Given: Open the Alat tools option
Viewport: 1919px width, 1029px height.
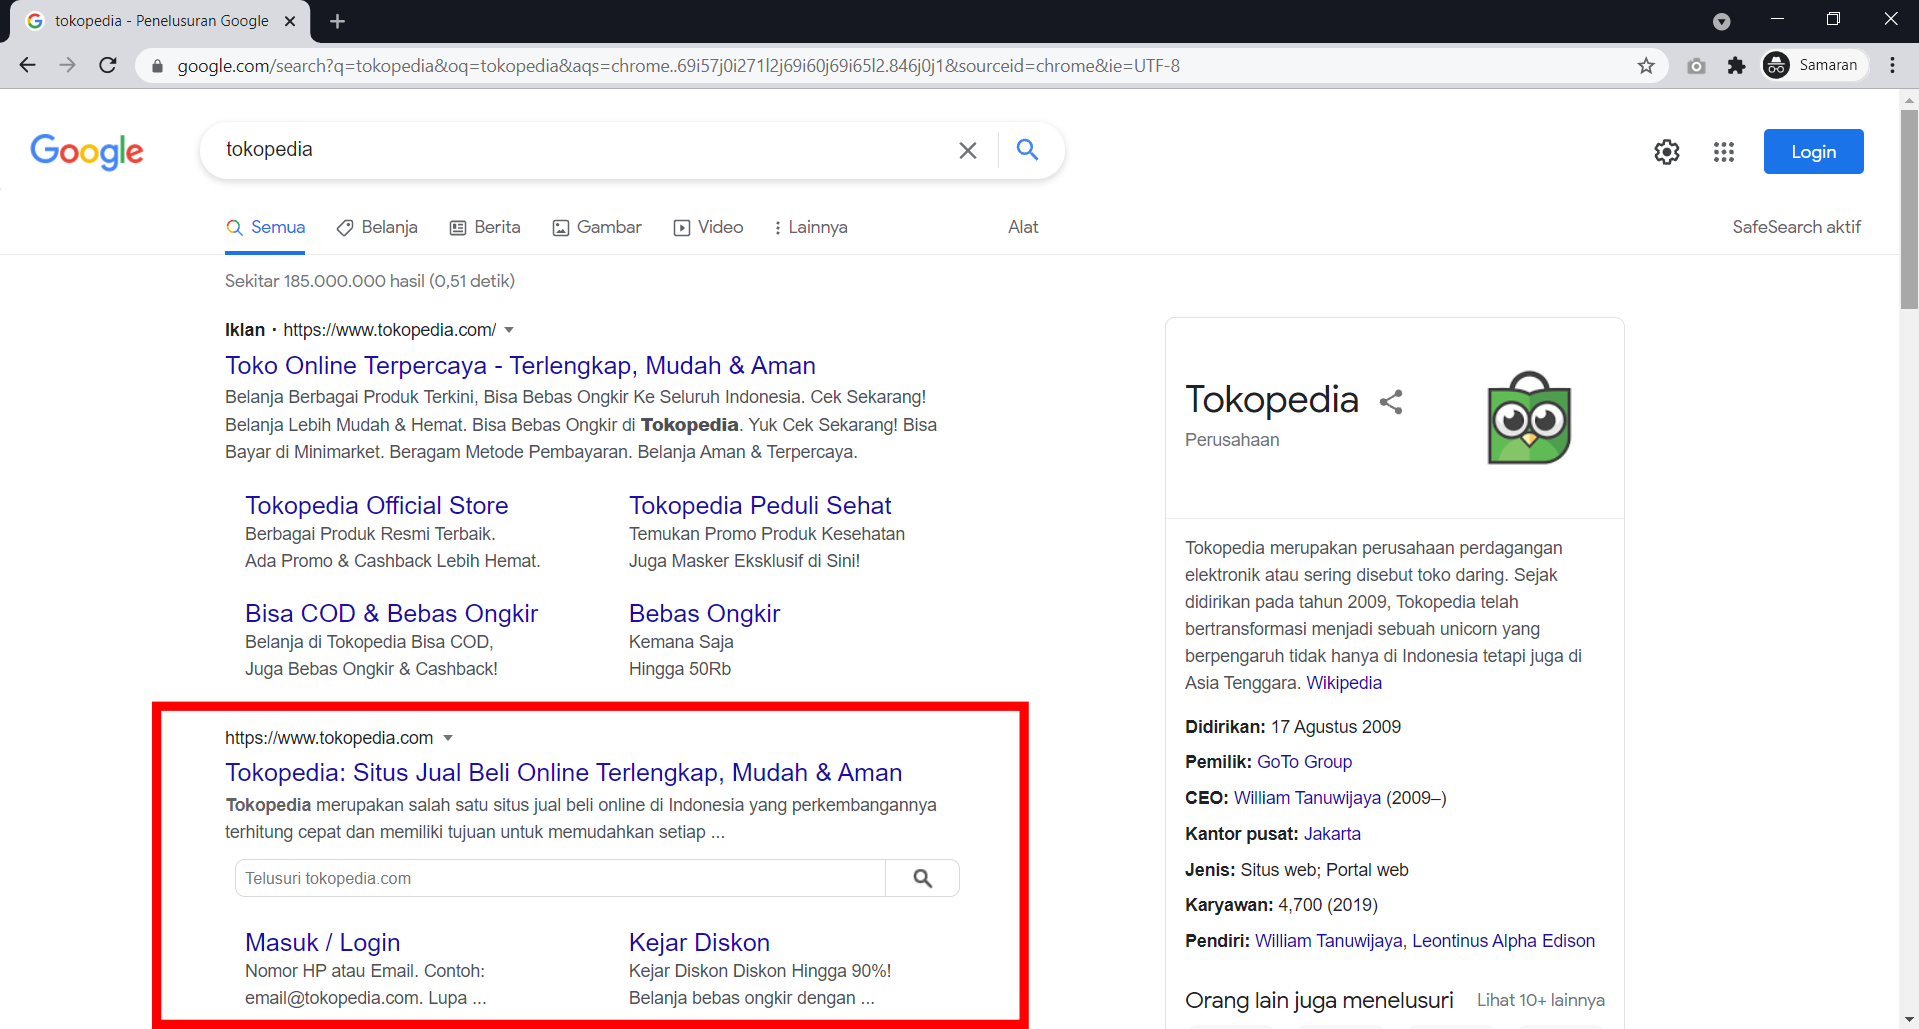Looking at the screenshot, I should point(1023,227).
